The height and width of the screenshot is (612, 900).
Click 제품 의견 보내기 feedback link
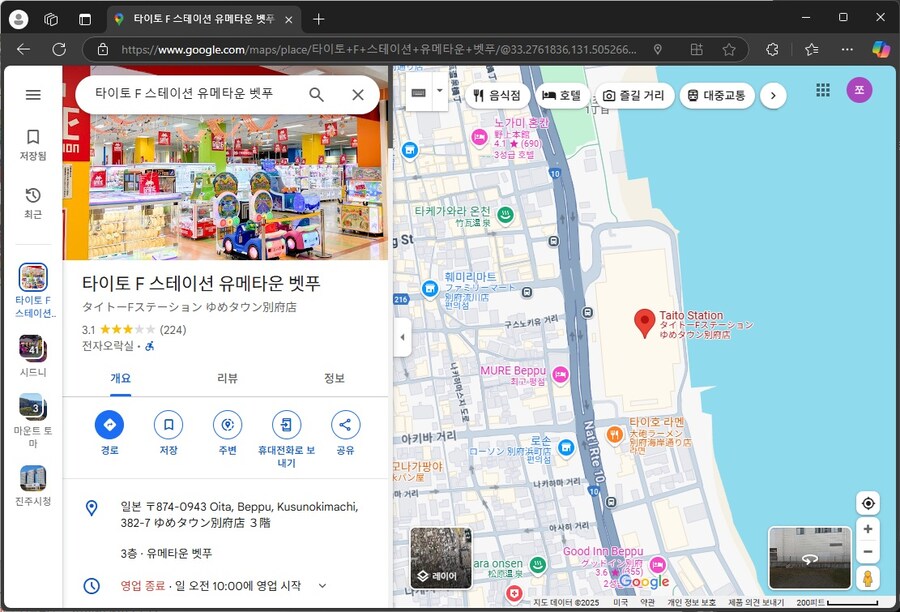[756, 602]
